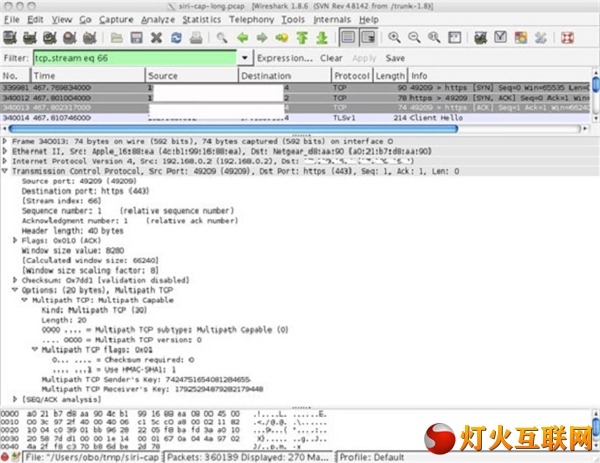Edit display filters icon
Image resolution: width=600 pixels, height=463 pixels.
tap(501, 37)
